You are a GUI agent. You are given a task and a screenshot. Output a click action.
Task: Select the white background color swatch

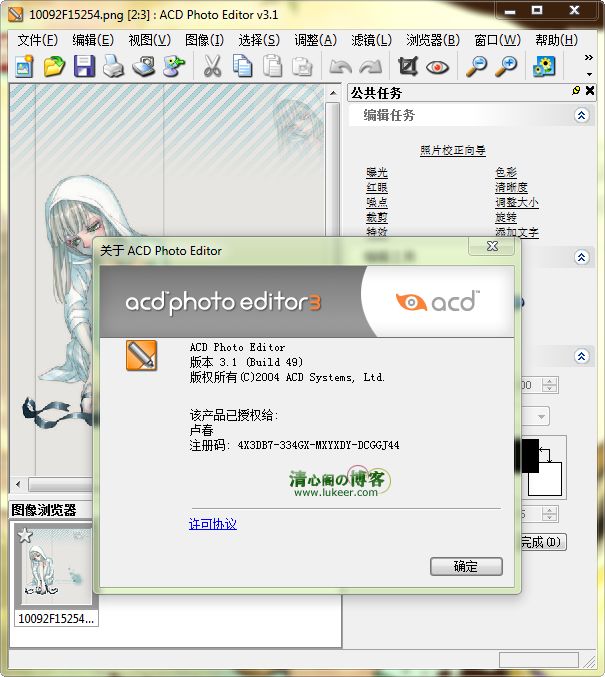click(545, 479)
